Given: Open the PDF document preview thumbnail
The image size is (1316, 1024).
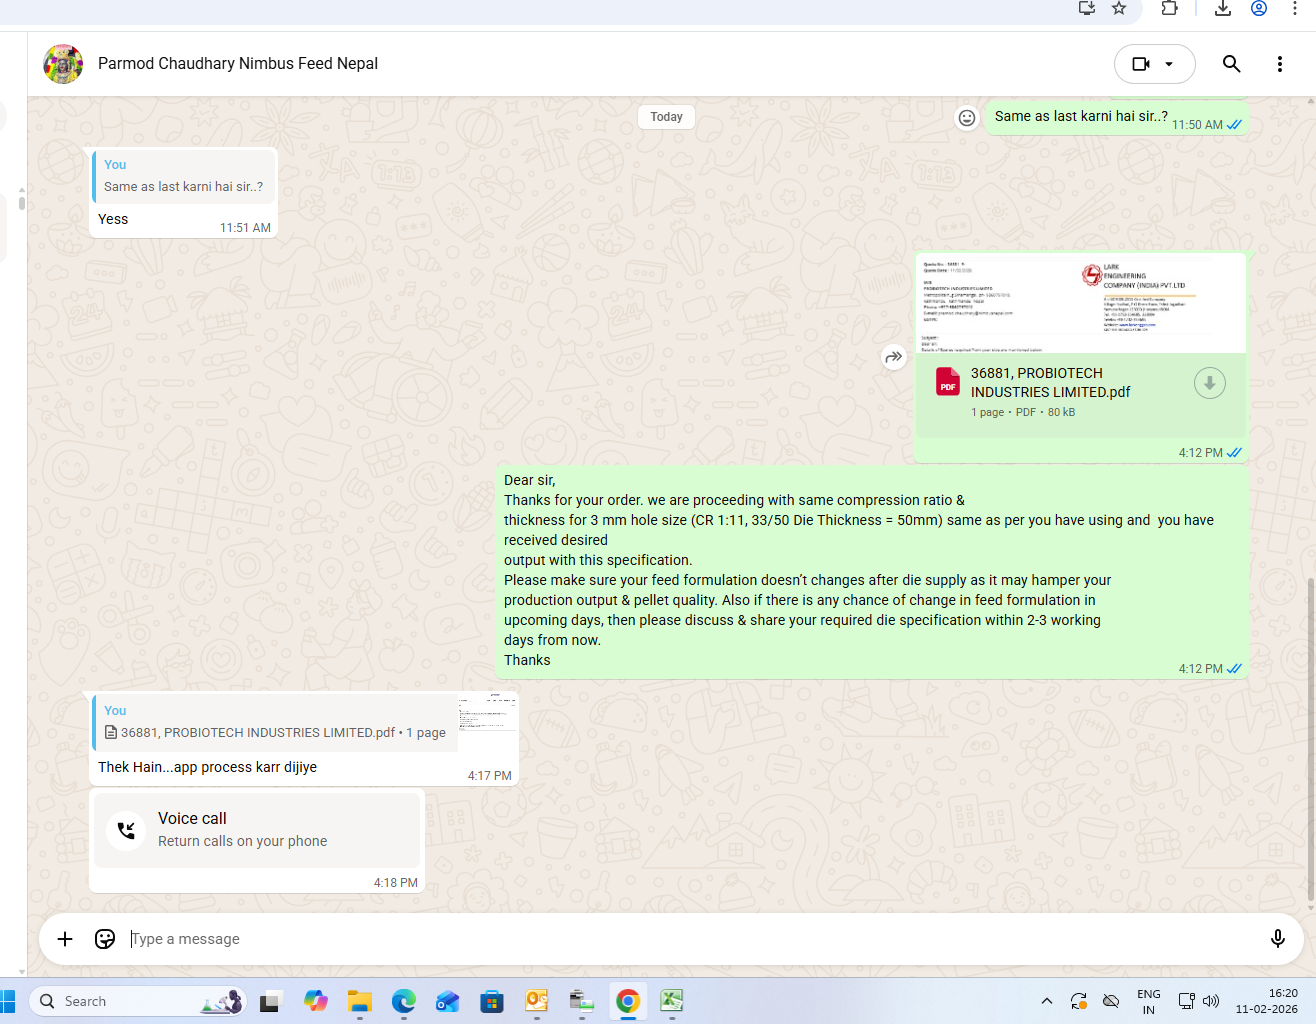Looking at the screenshot, I should [1080, 303].
